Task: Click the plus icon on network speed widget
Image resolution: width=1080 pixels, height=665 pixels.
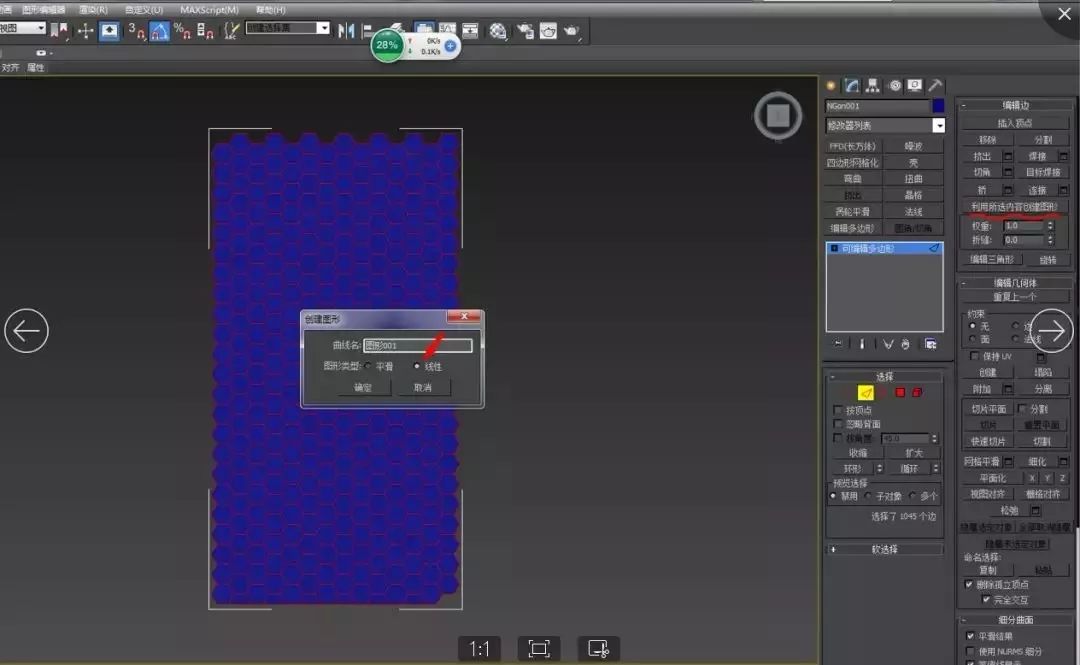Action: (450, 46)
